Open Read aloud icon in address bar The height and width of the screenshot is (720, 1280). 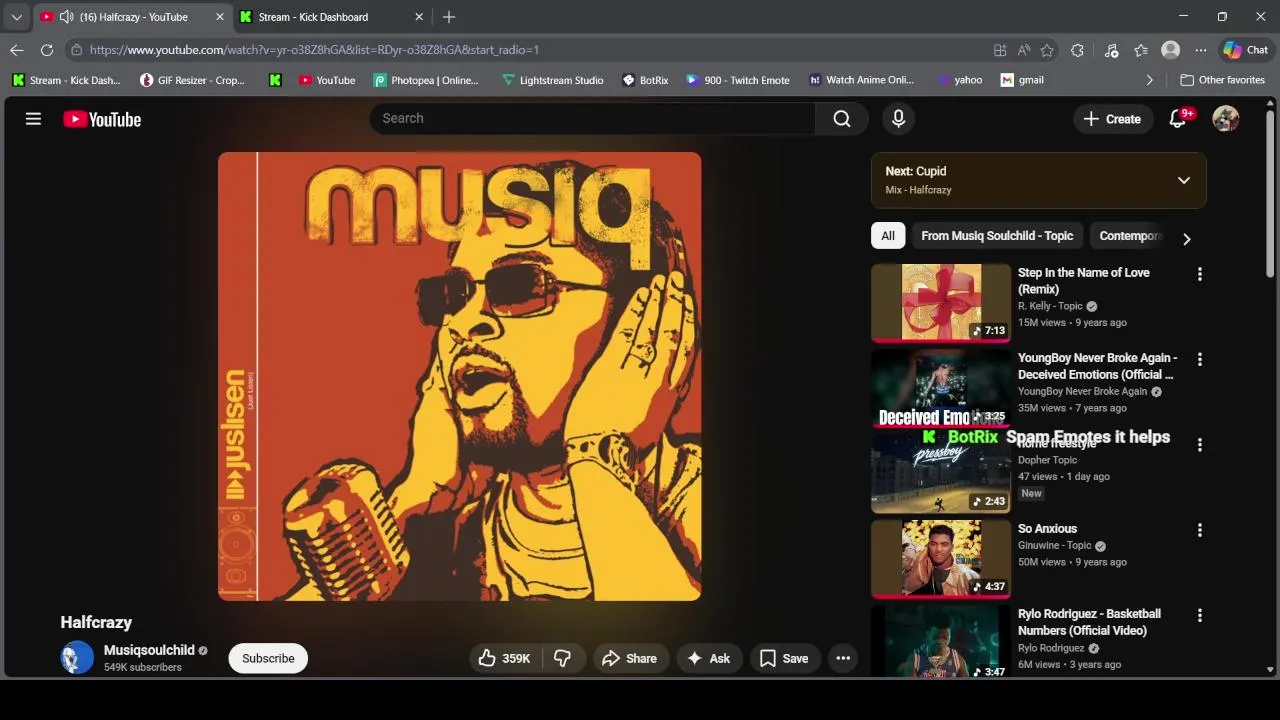pos(1024,50)
